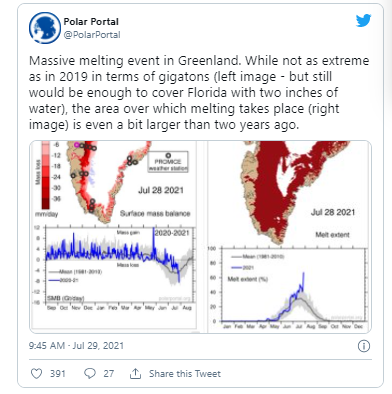This screenshot has height=394, width=392.
Task: Open the tweet info circle icon
Action: pos(364,346)
